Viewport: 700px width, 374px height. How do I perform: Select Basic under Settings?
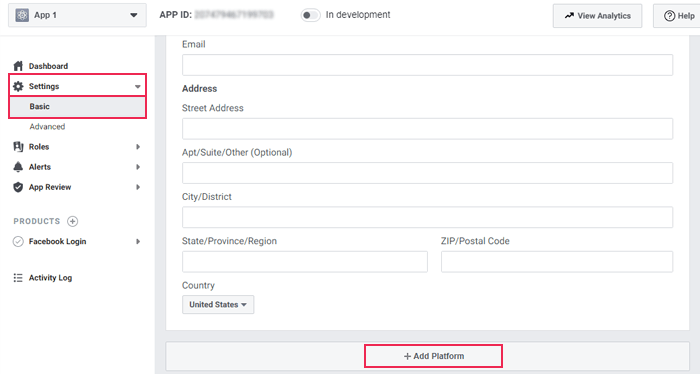pos(77,107)
